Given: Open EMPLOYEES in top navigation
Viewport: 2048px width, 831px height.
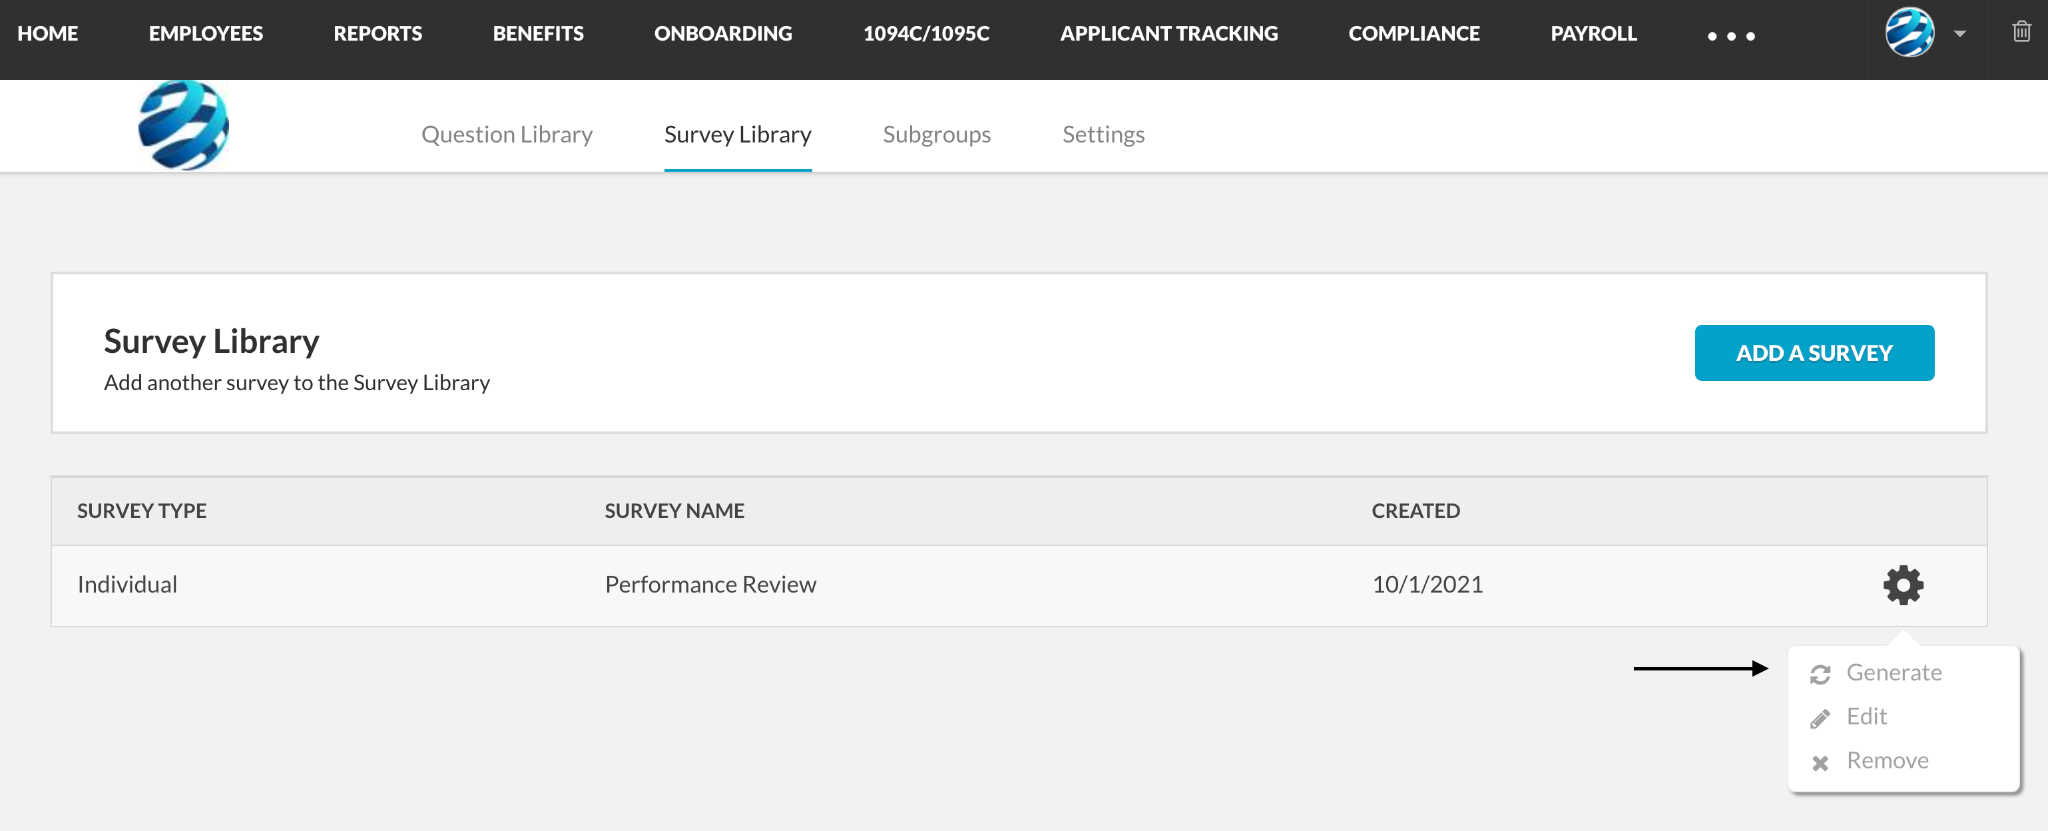Looking at the screenshot, I should 206,33.
